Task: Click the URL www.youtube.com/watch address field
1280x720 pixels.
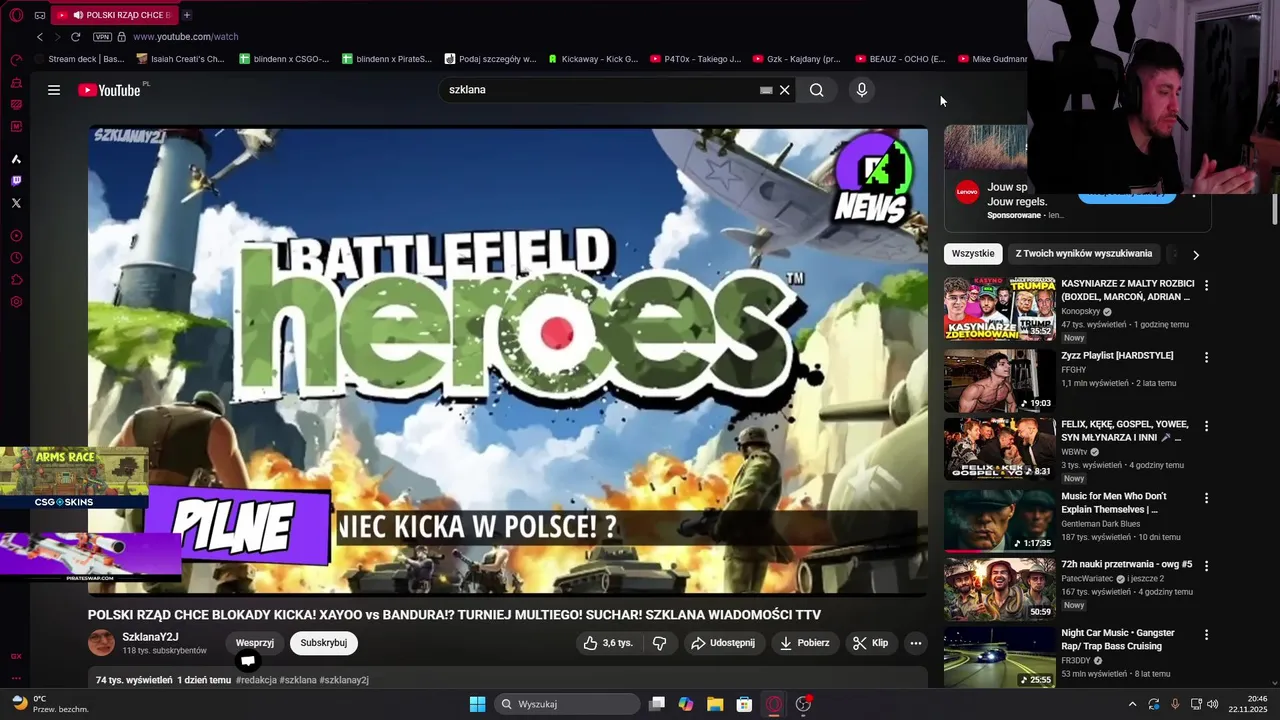Action: [186, 37]
